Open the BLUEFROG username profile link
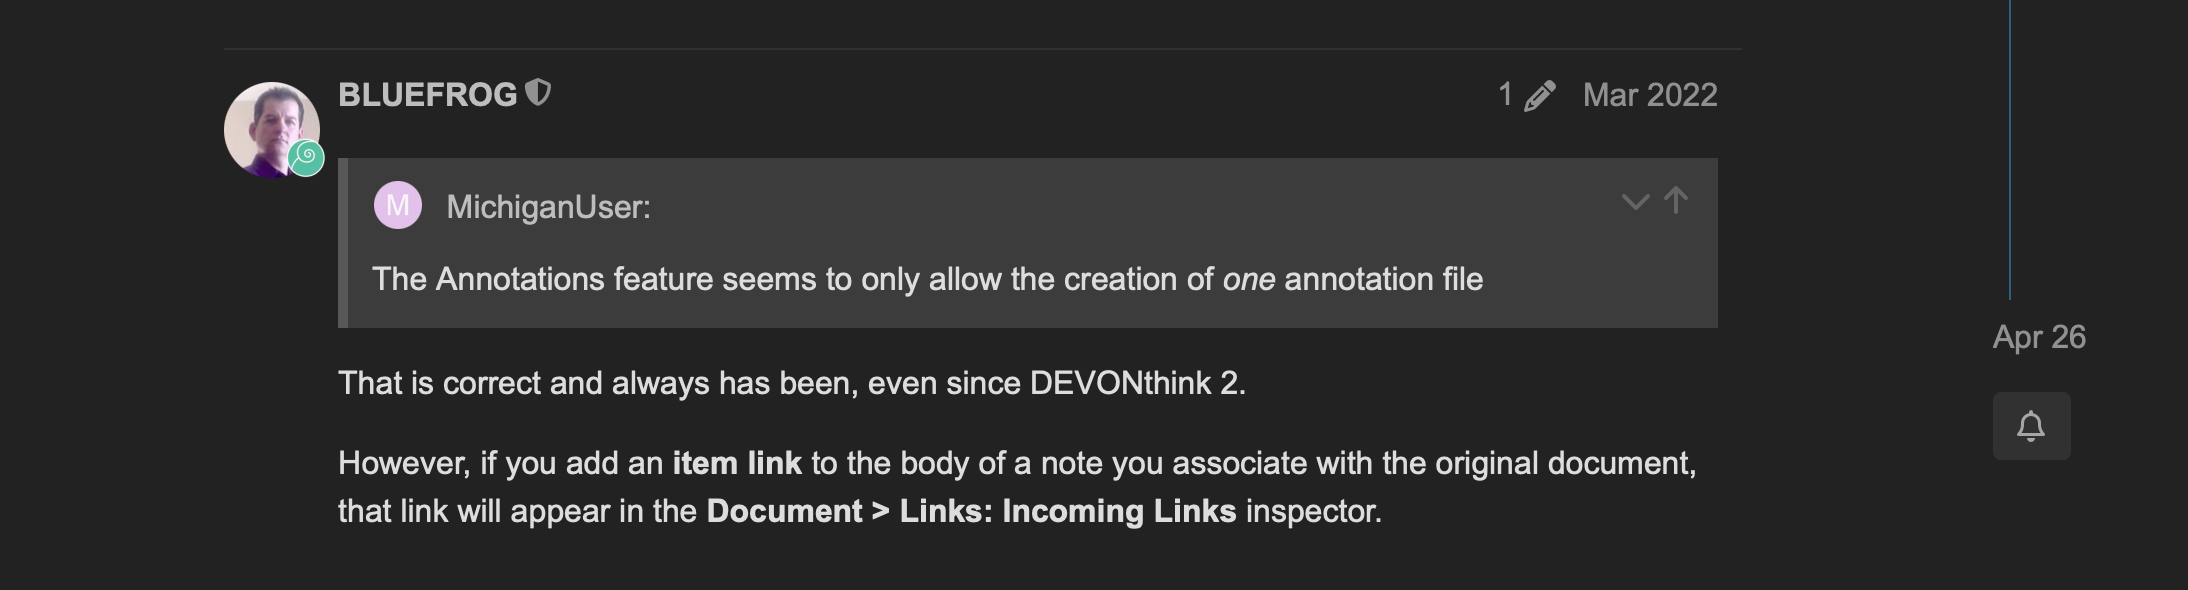The width and height of the screenshot is (2188, 590). point(427,95)
